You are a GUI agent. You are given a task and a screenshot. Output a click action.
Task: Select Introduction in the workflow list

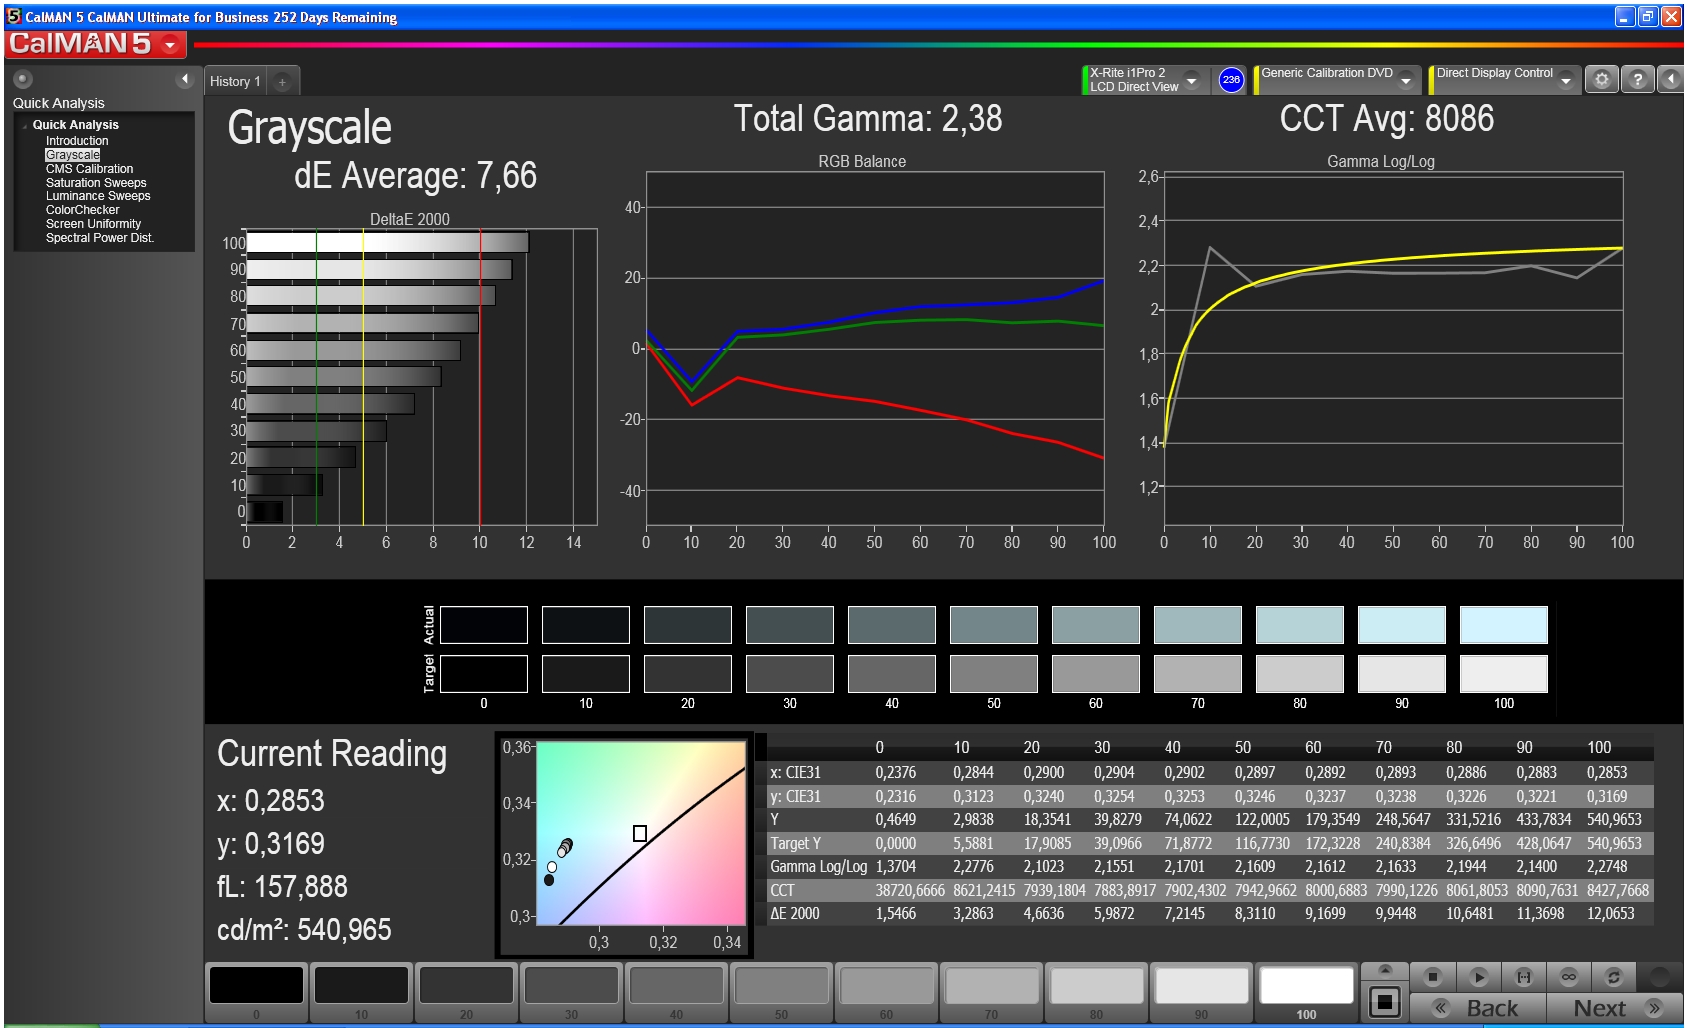point(77,141)
